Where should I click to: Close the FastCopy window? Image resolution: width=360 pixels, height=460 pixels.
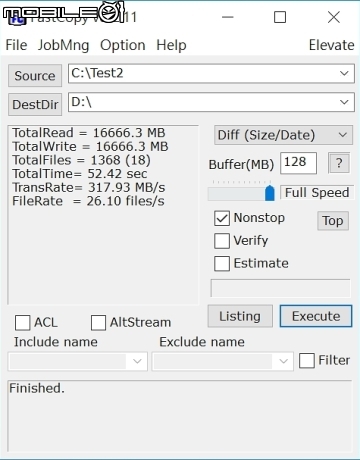[x=334, y=17]
